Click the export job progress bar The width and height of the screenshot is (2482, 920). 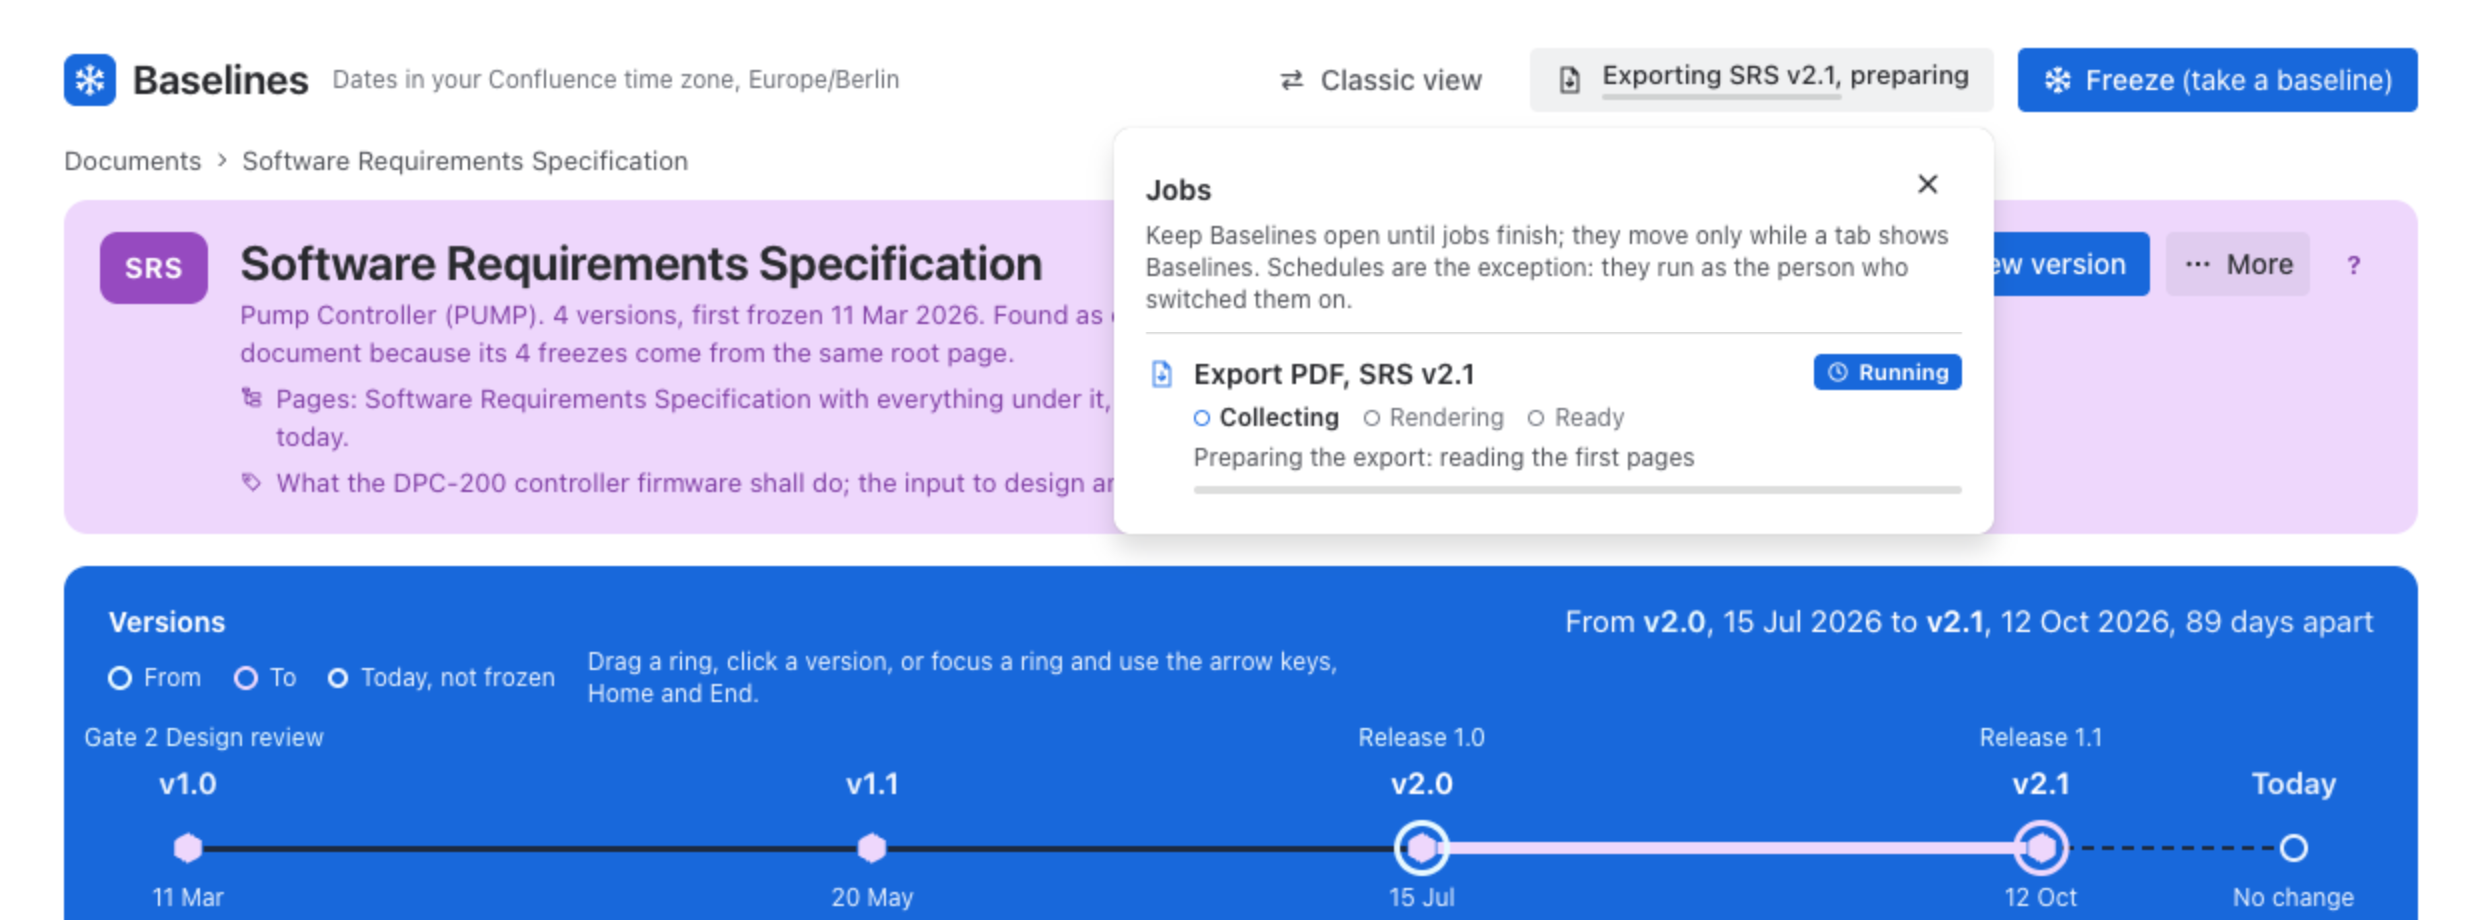tap(1577, 490)
